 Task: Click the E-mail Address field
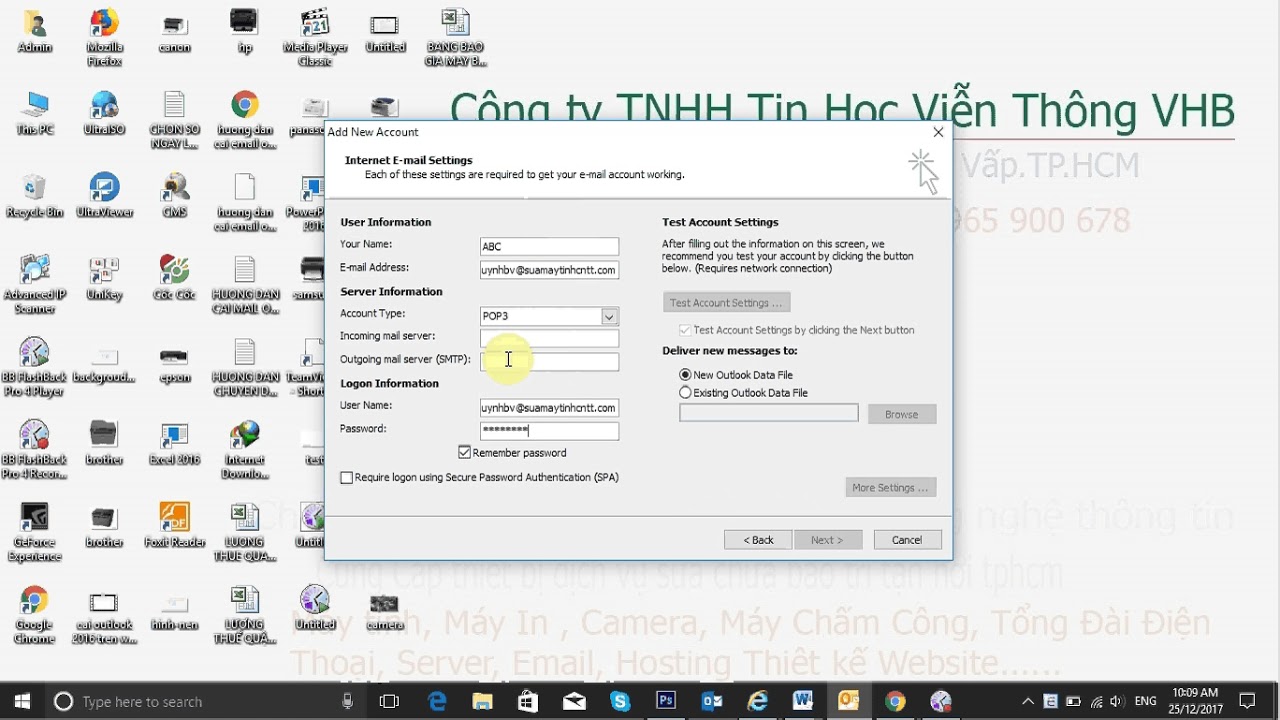pyautogui.click(x=549, y=270)
